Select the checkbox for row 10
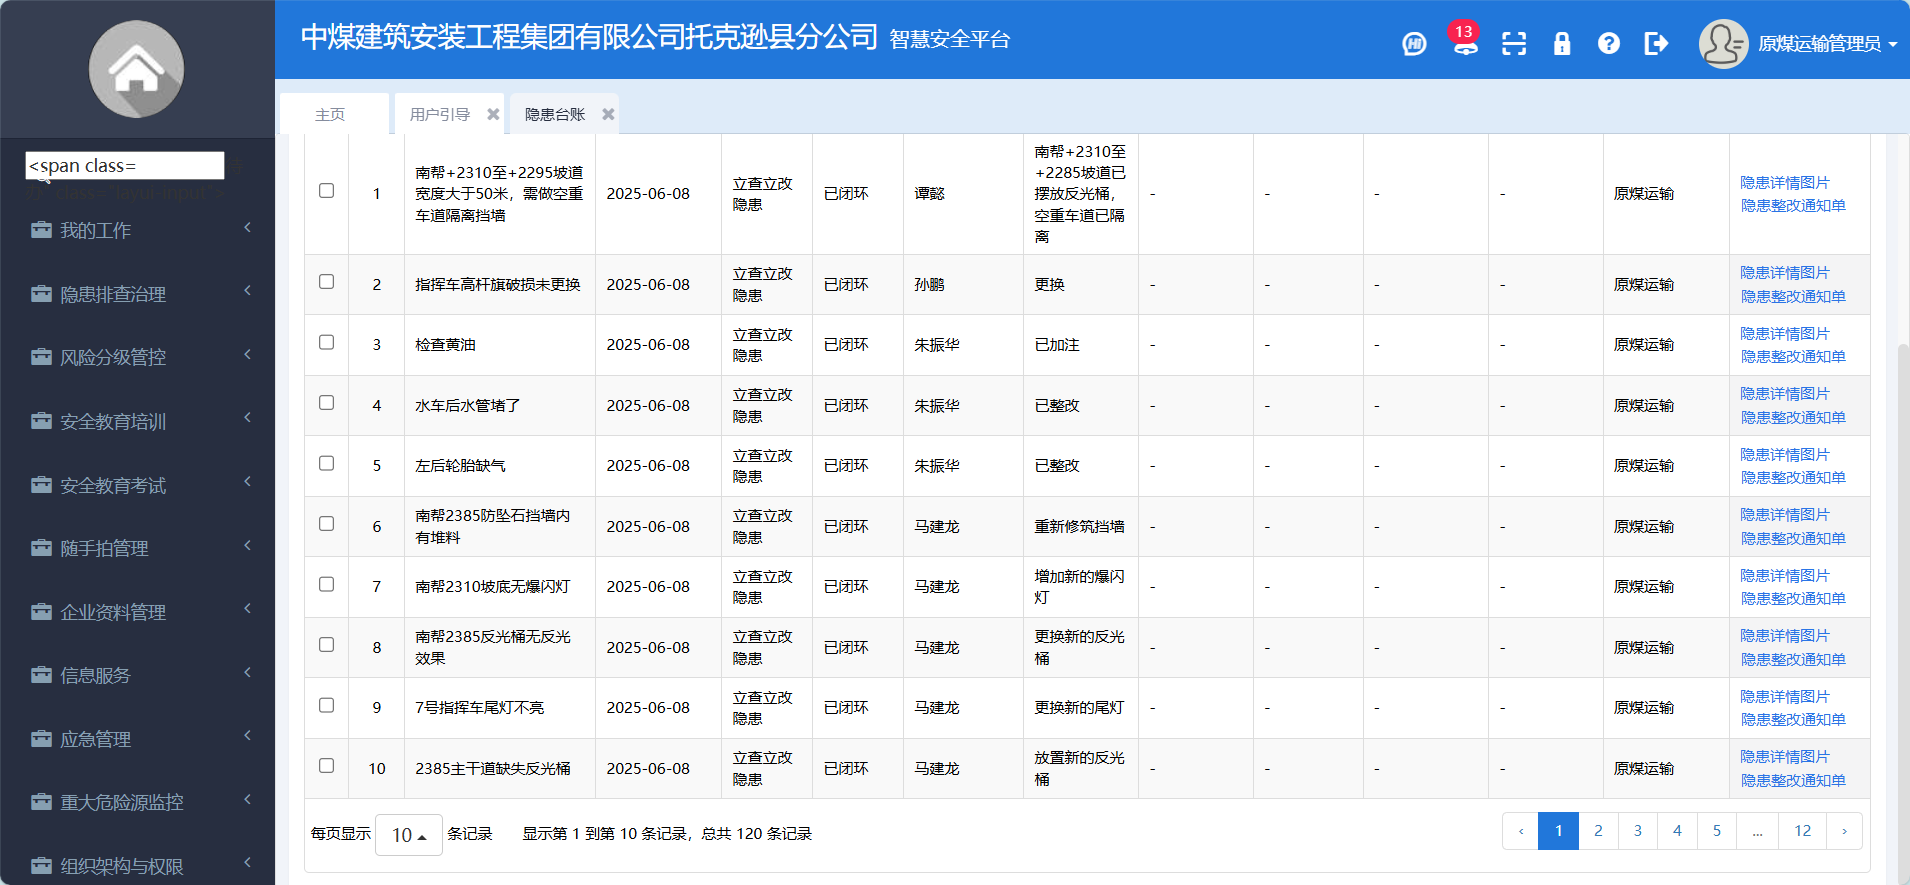1910x885 pixels. coord(326,766)
